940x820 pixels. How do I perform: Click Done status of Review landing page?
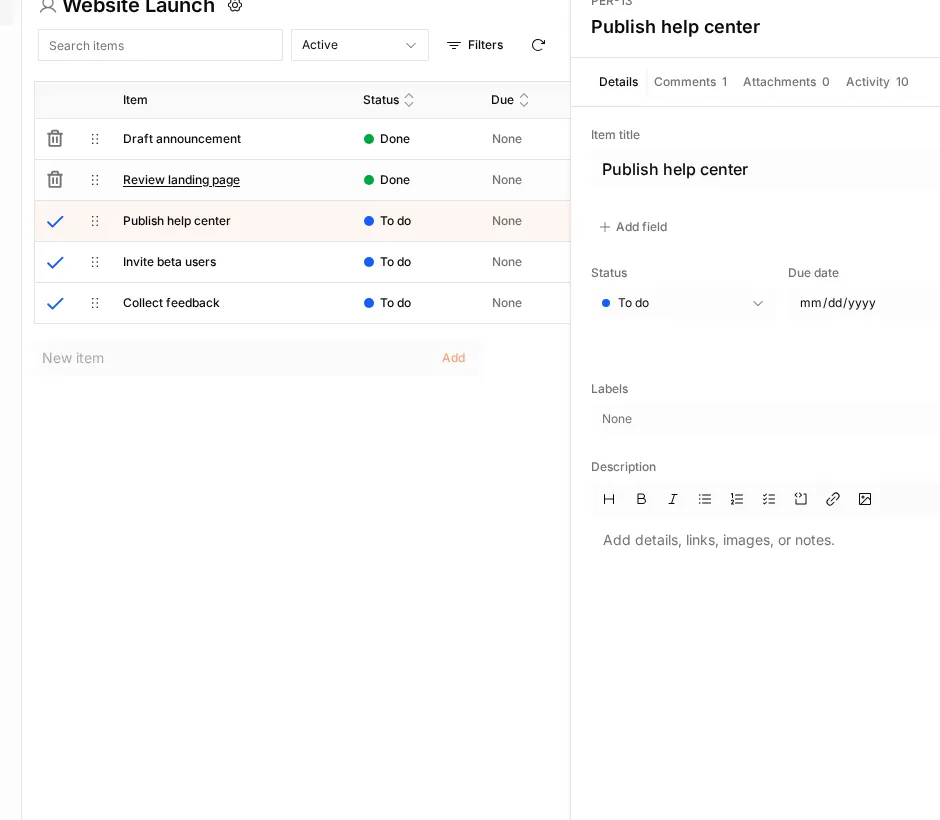click(387, 180)
